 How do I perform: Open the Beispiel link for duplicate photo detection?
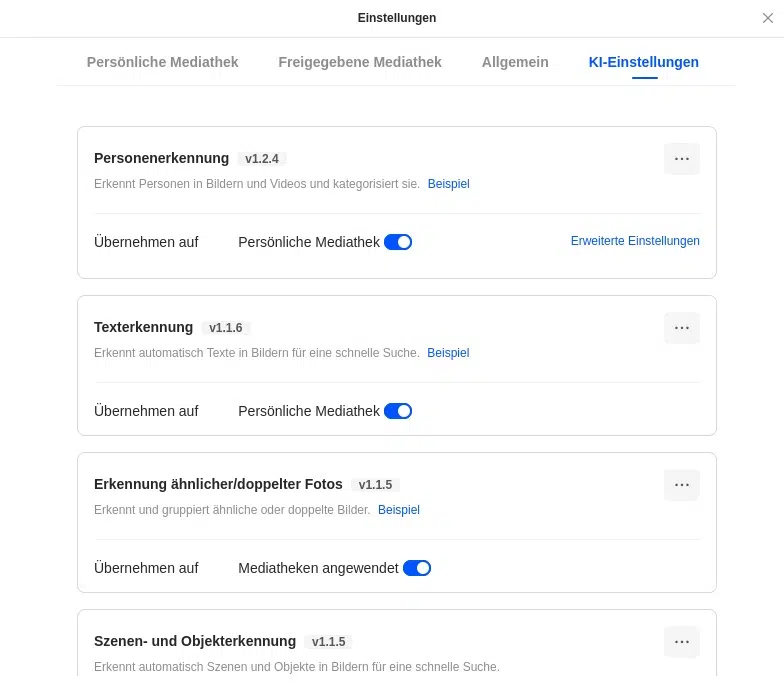(399, 510)
